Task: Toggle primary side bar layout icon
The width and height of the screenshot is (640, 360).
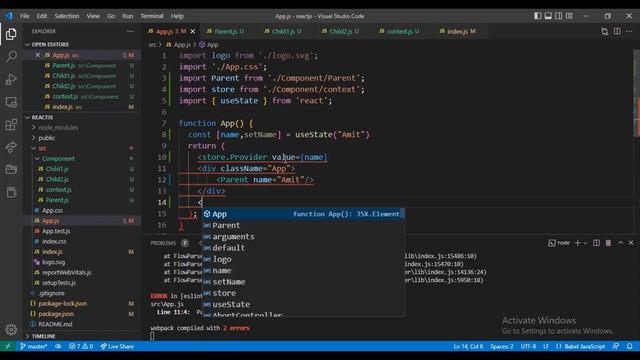Action: (x=538, y=16)
